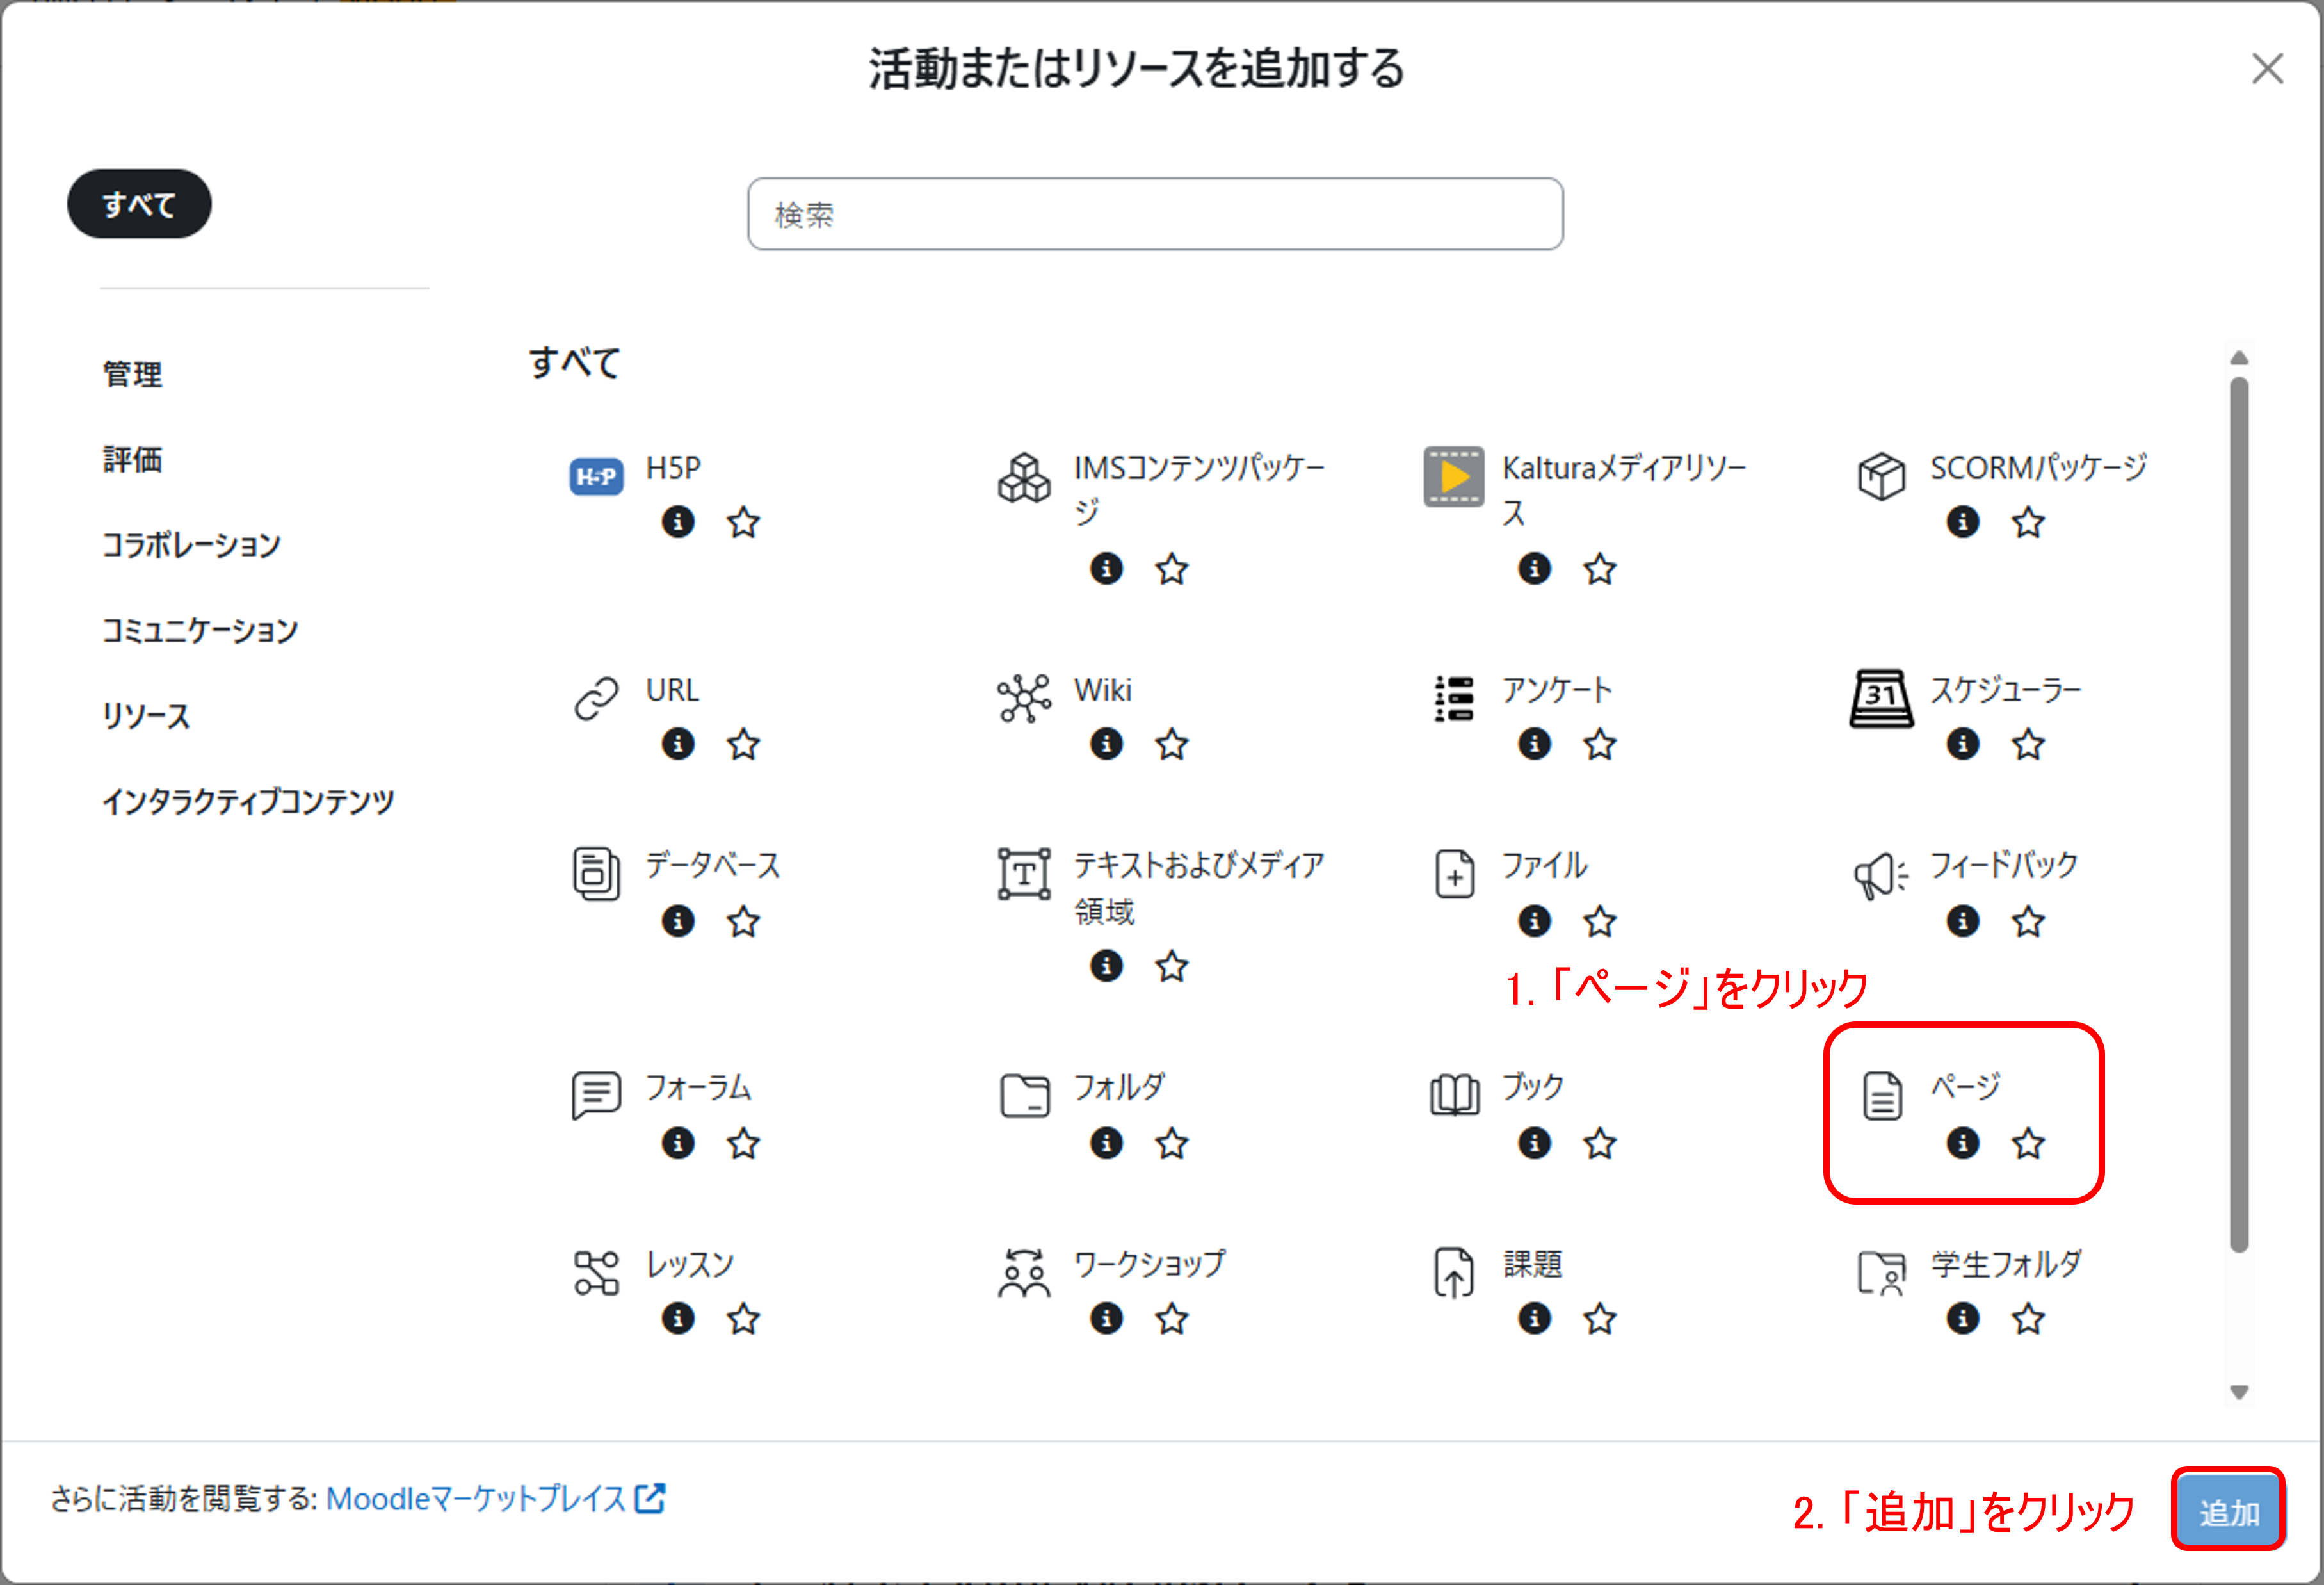Image resolution: width=2324 pixels, height=1585 pixels.
Task: Select the データベース icon
Action: click(x=596, y=874)
